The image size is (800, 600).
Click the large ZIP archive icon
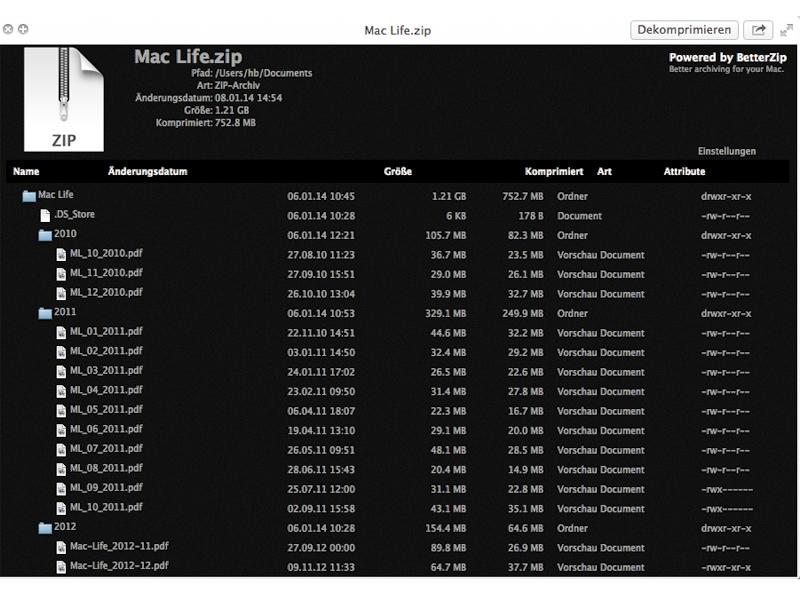click(x=64, y=99)
